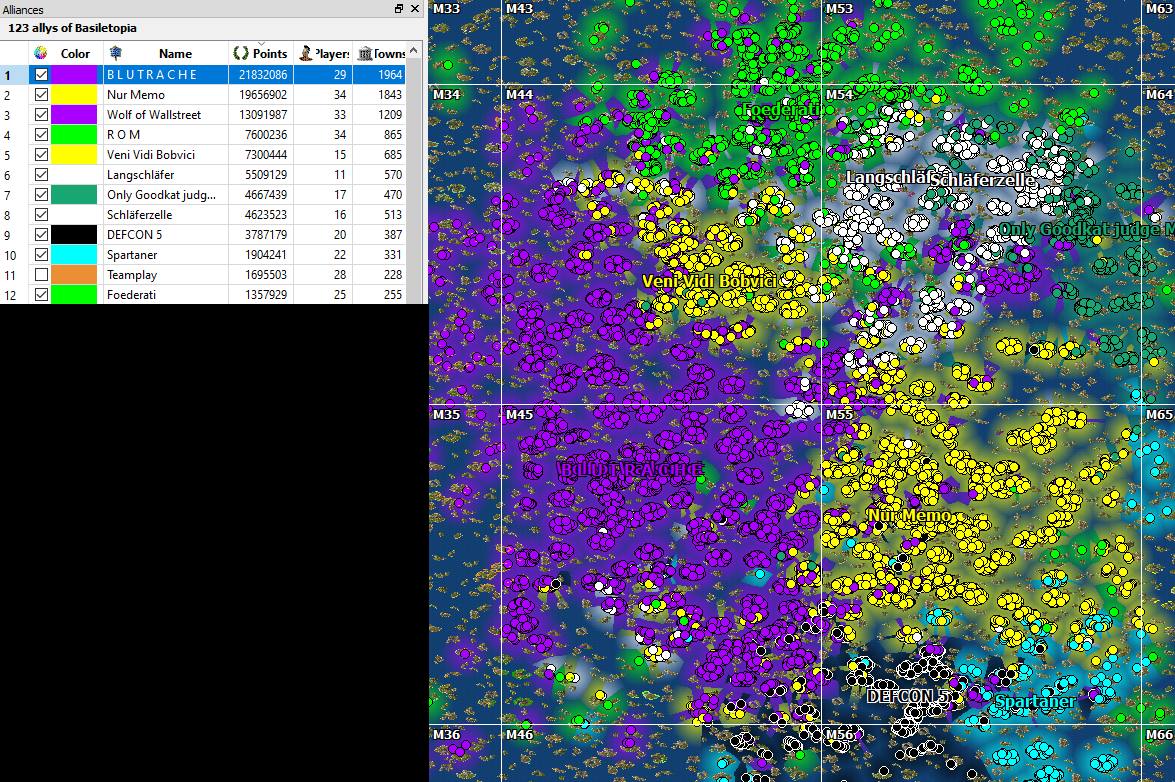
Task: Click the Veni Vidi Bobvici label on the map
Action: tap(708, 281)
